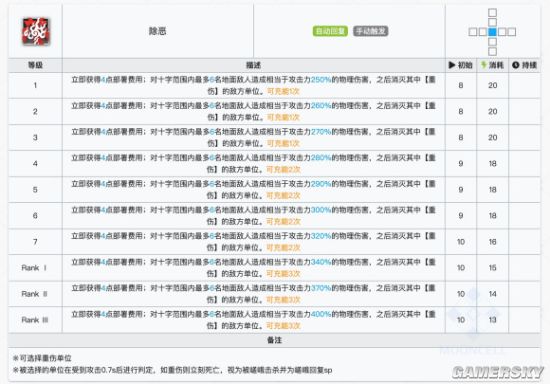
Task: Click the 等级 column header
Action: 35,65
